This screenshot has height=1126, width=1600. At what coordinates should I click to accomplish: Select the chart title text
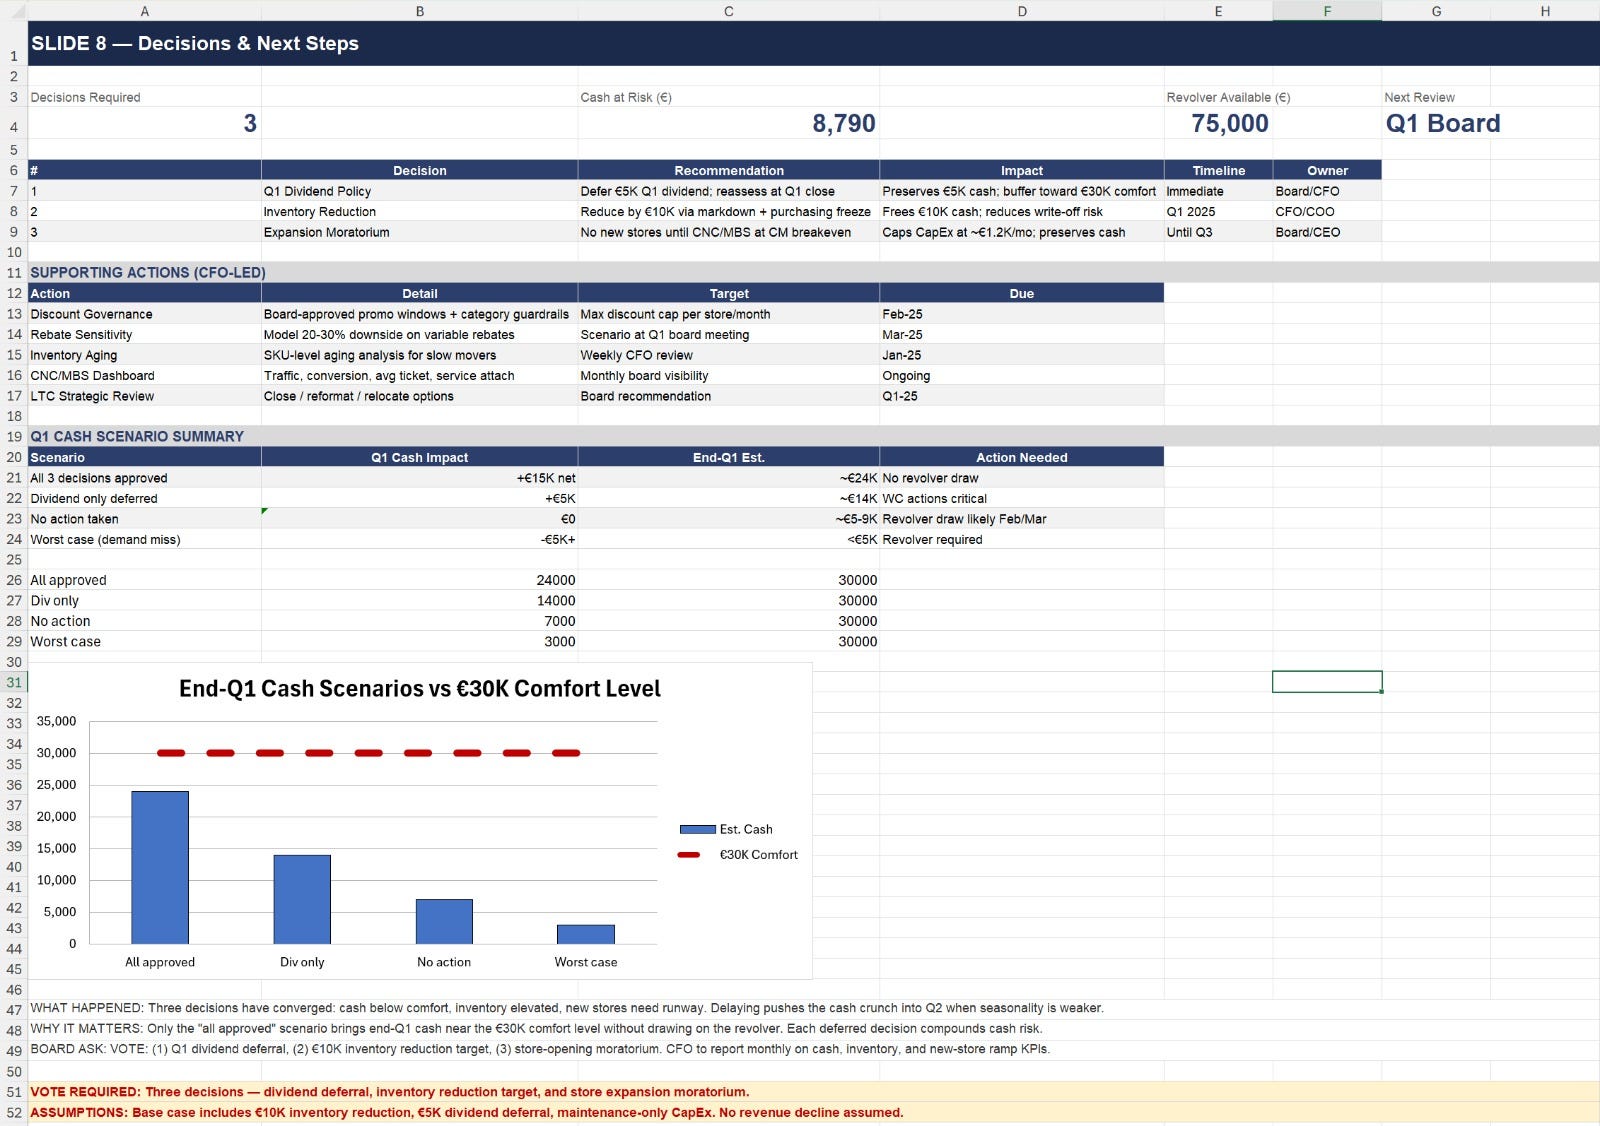[x=420, y=688]
